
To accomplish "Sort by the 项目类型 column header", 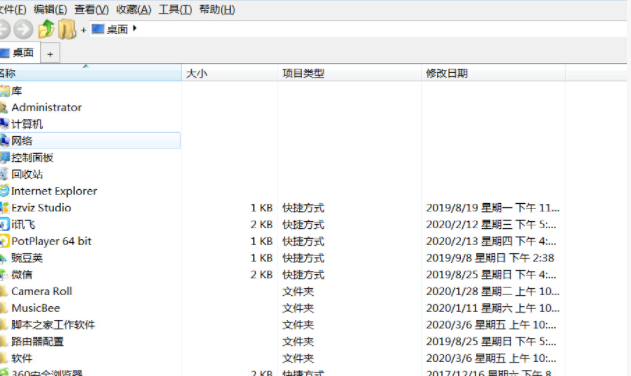I will [349, 73].
